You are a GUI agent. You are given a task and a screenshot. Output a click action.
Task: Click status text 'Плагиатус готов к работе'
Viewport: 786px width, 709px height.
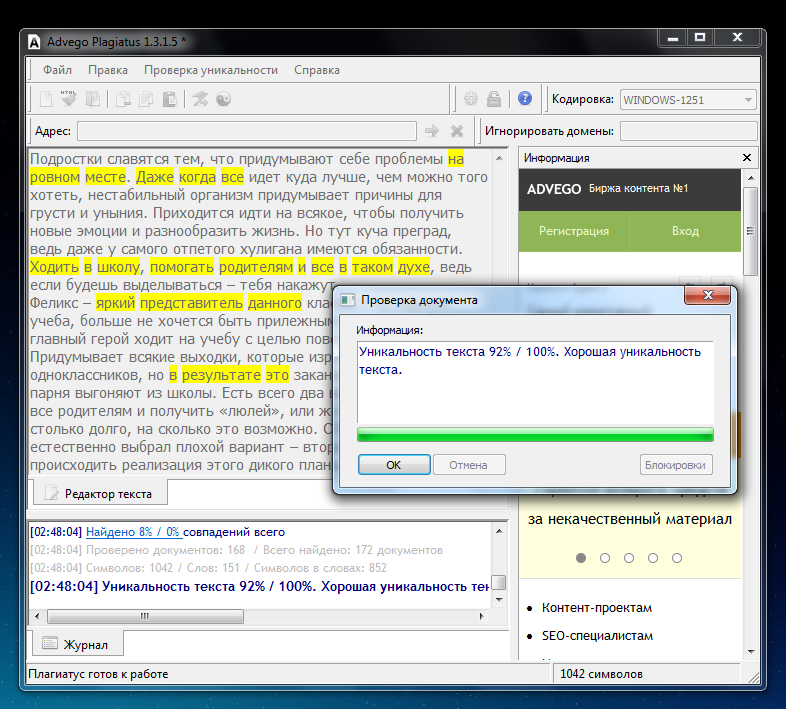click(98, 674)
